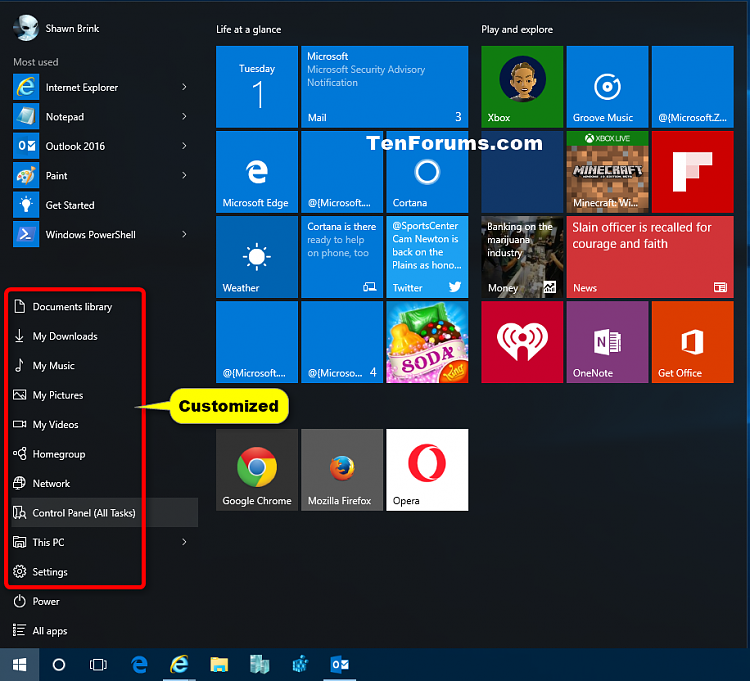Open the Cortana tile

(x=427, y=172)
